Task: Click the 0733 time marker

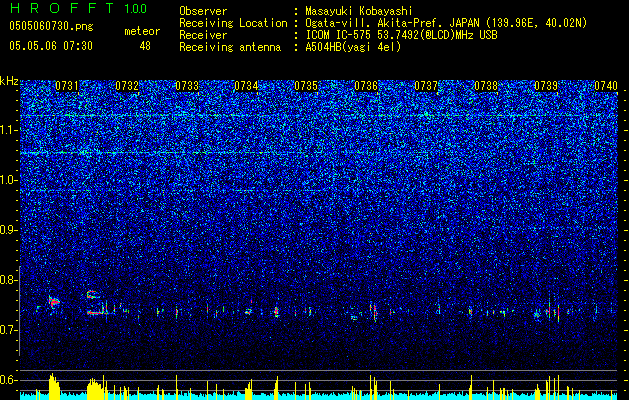Action: (x=187, y=86)
